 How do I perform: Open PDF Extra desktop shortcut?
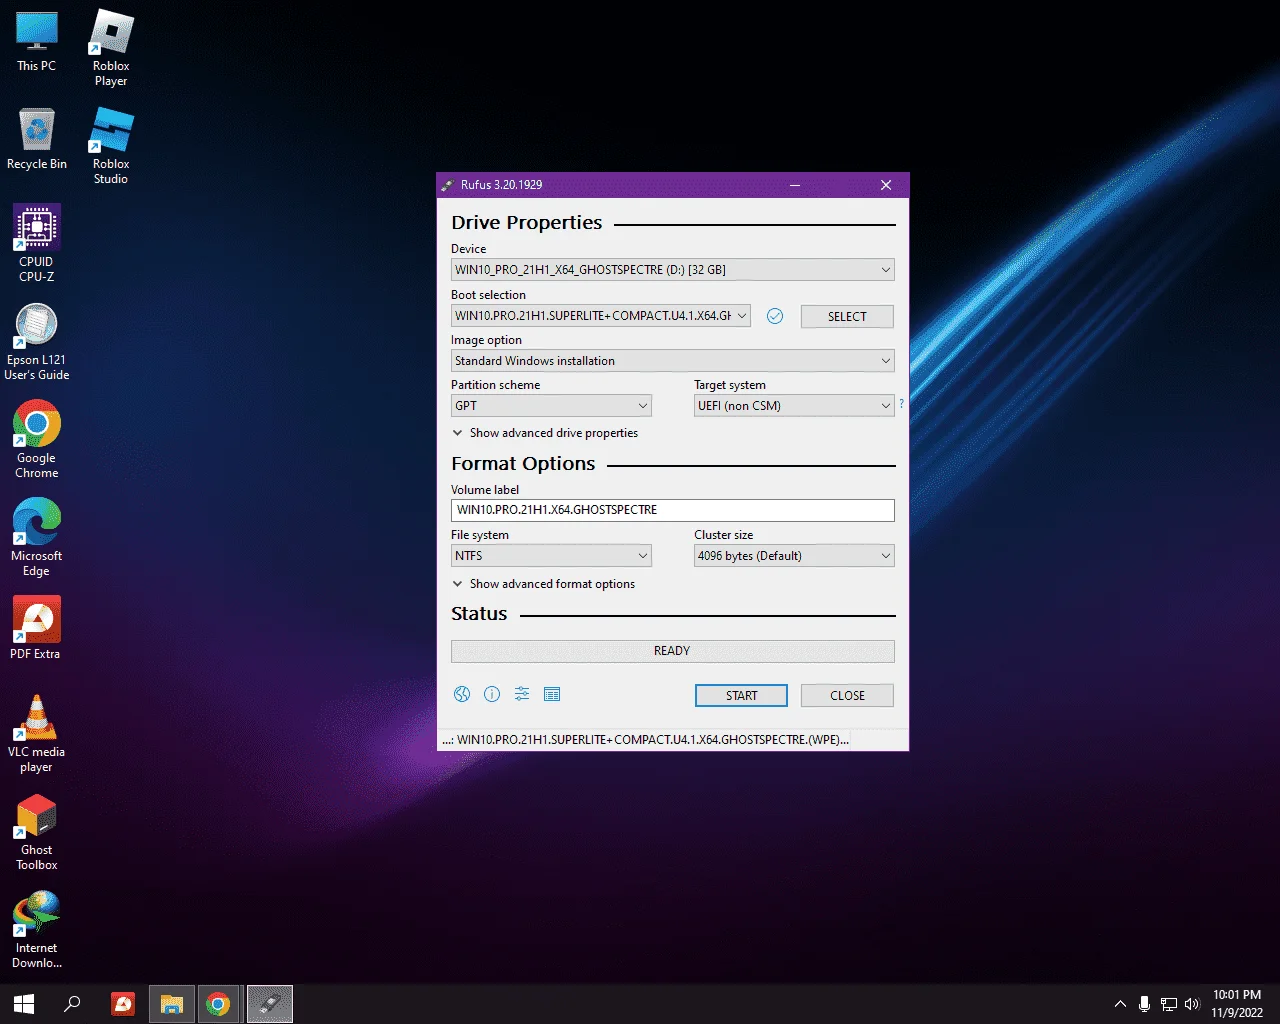(37, 628)
